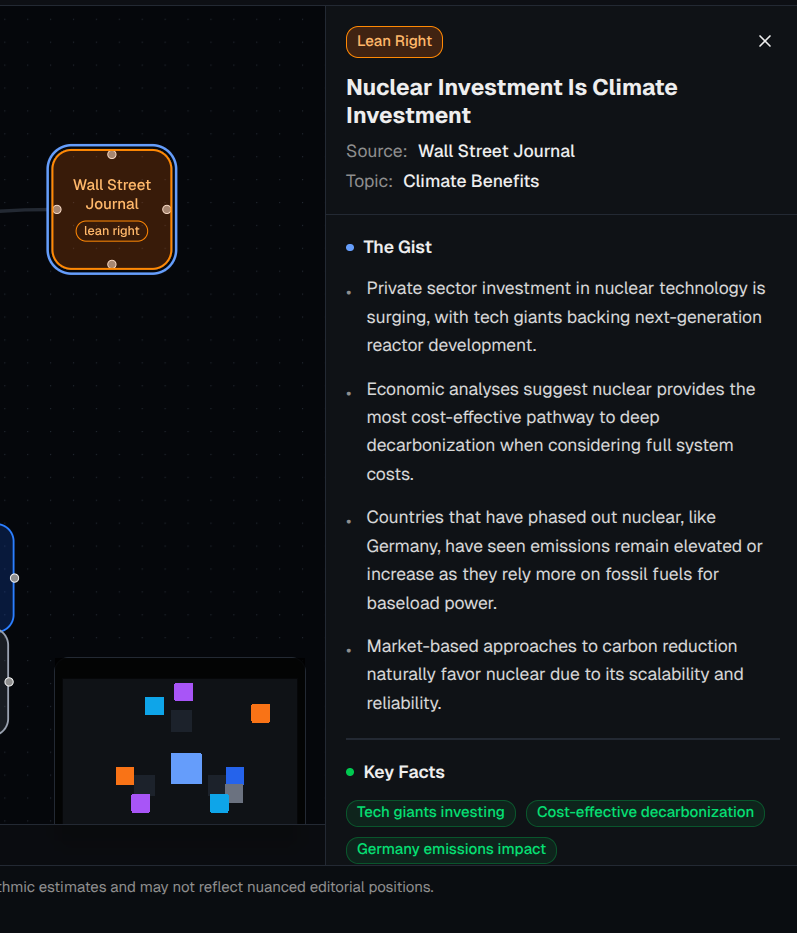
Task: Click the upper-right orange square in minimap
Action: tap(261, 713)
